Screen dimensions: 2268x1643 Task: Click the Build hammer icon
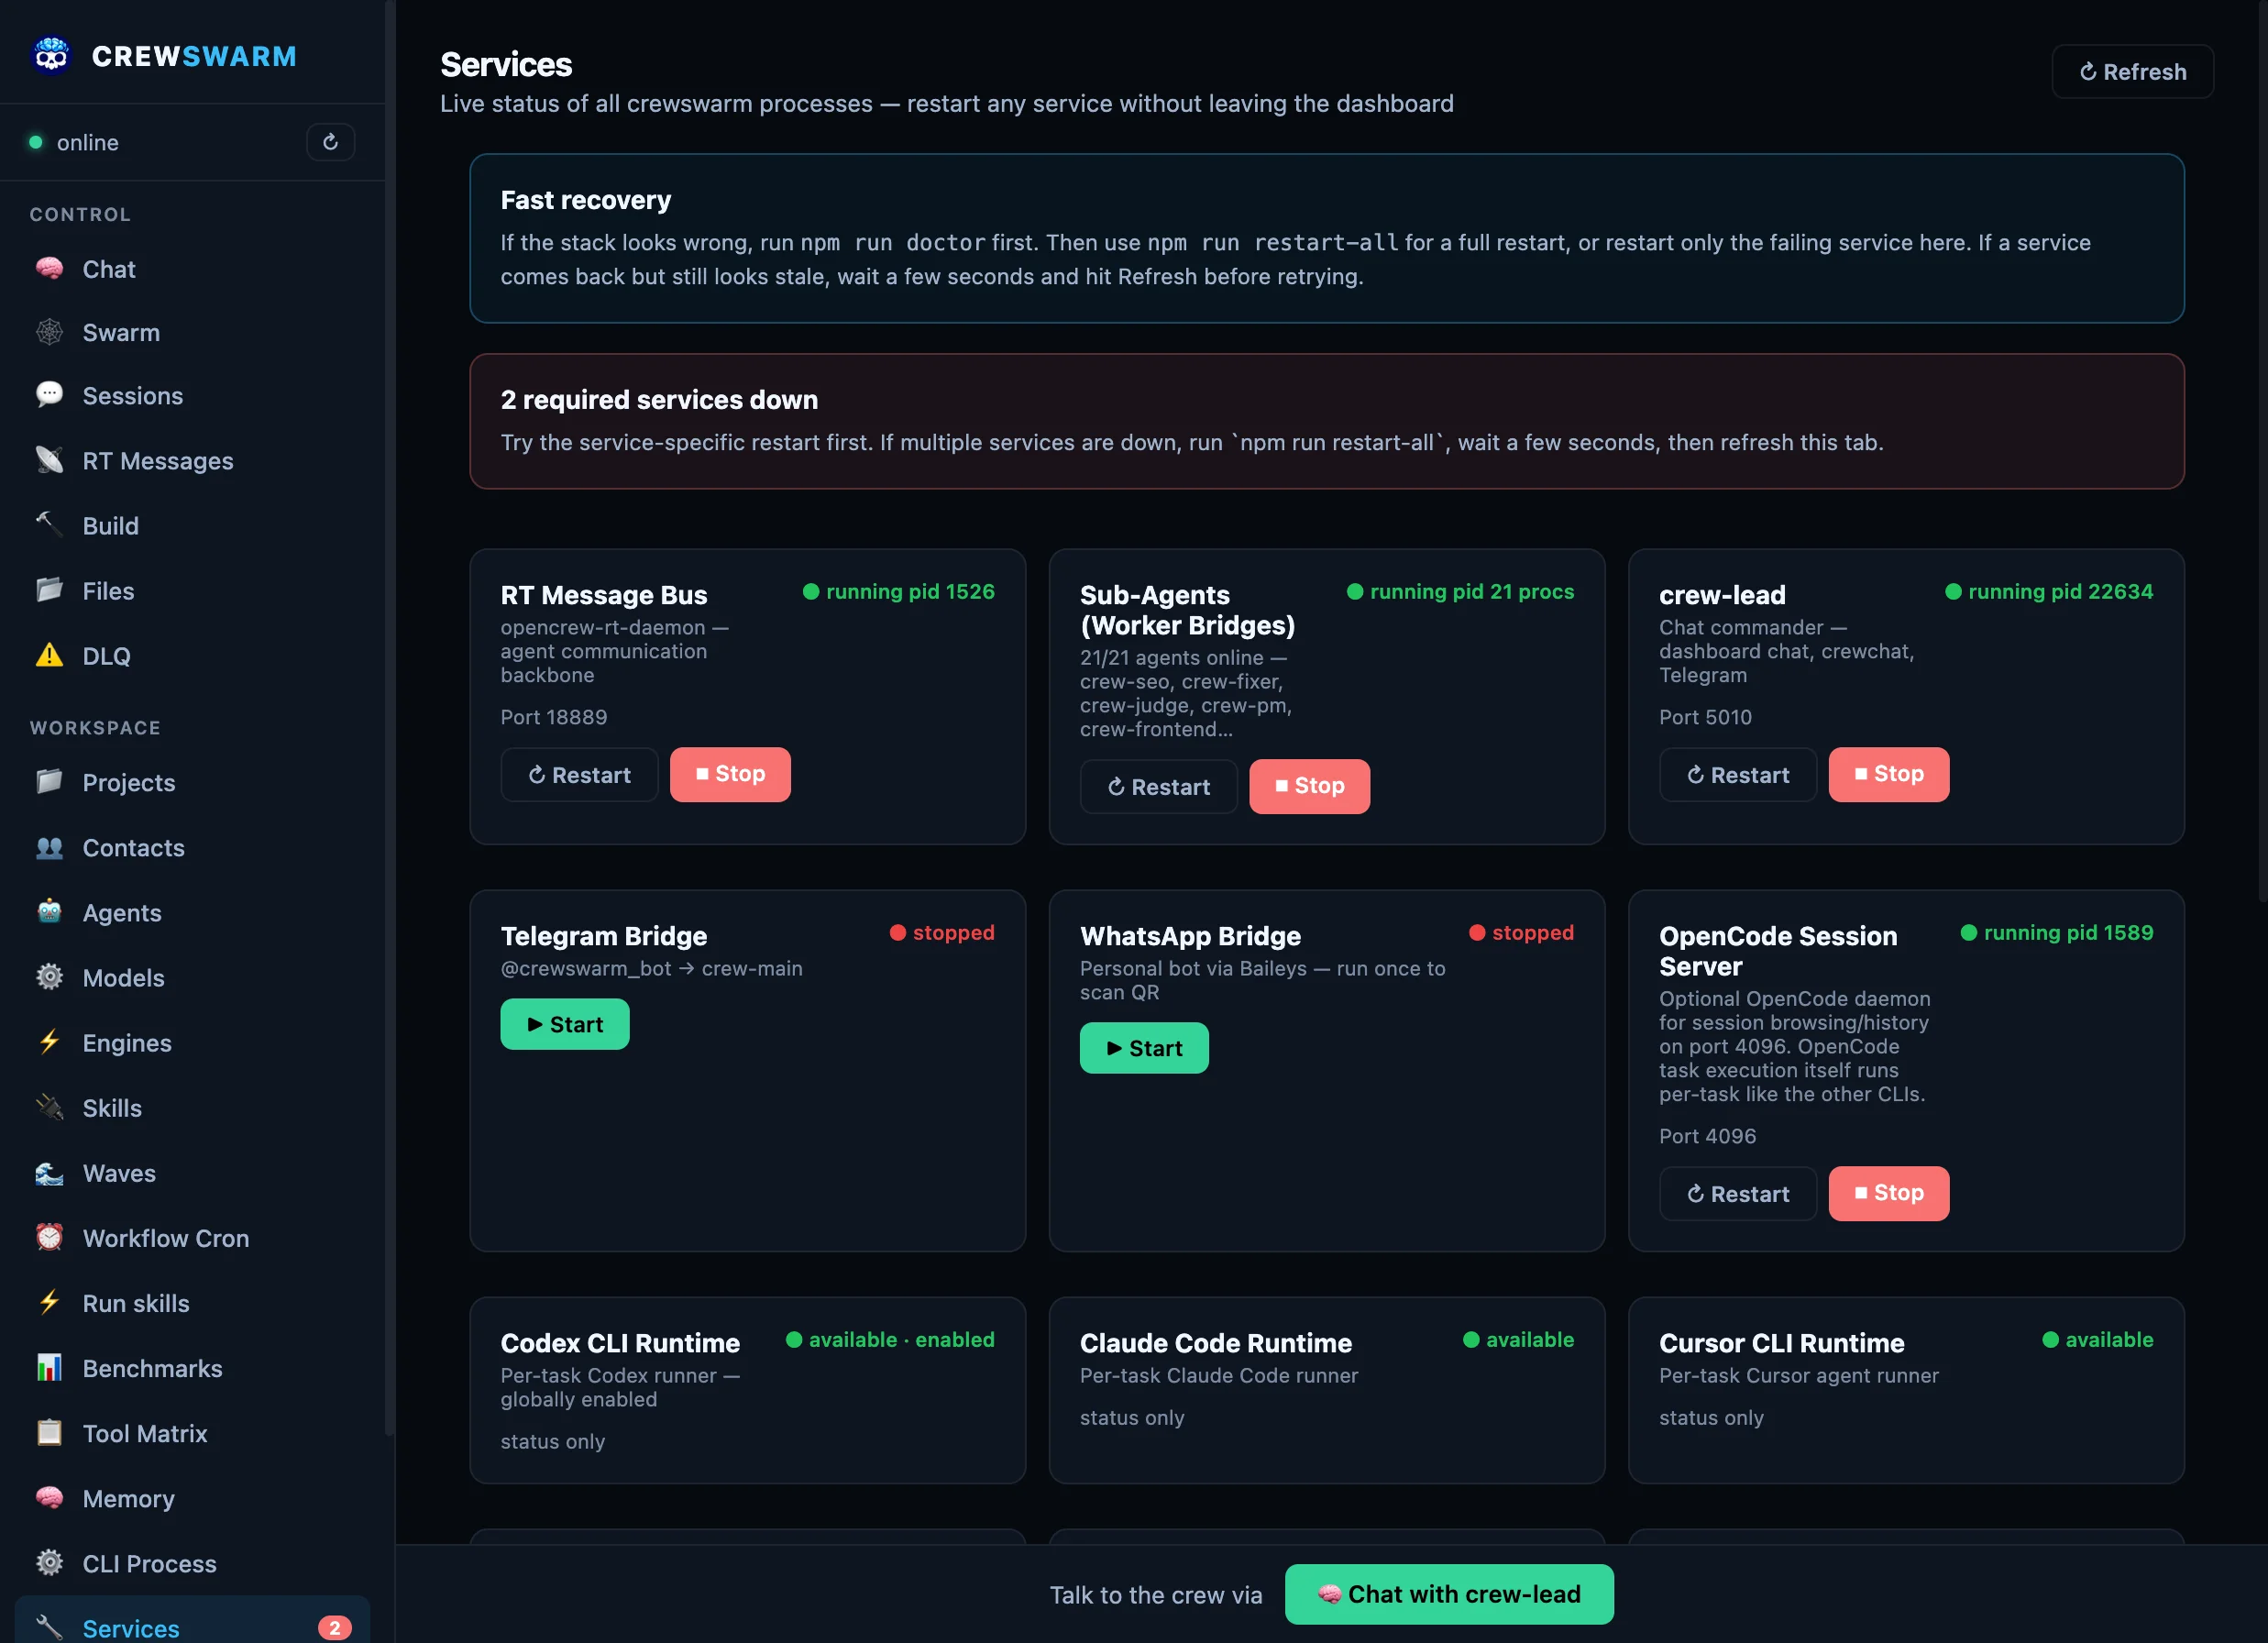(x=49, y=524)
